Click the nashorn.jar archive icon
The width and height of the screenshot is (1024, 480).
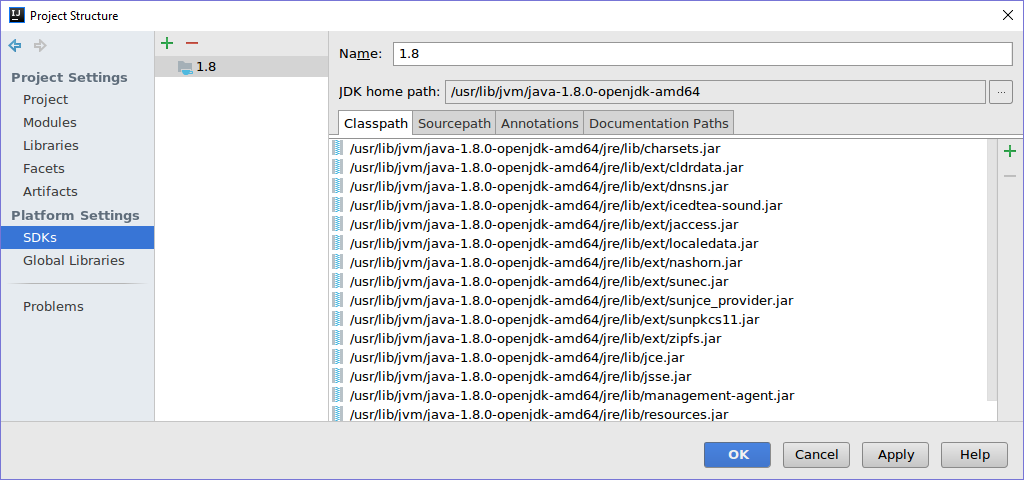(338, 263)
